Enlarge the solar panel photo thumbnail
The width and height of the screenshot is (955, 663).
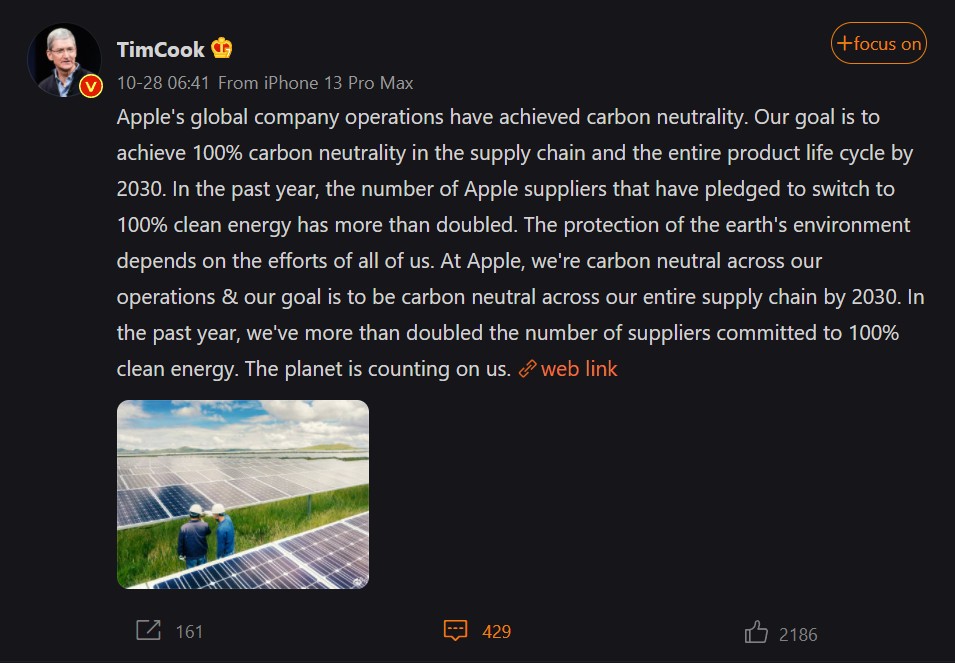(x=242, y=494)
